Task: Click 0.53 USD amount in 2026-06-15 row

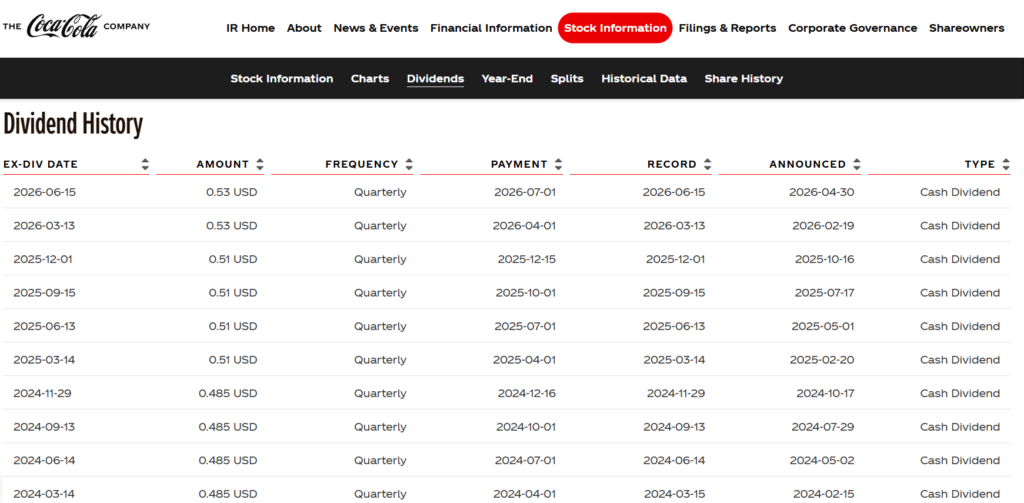Action: (x=232, y=192)
